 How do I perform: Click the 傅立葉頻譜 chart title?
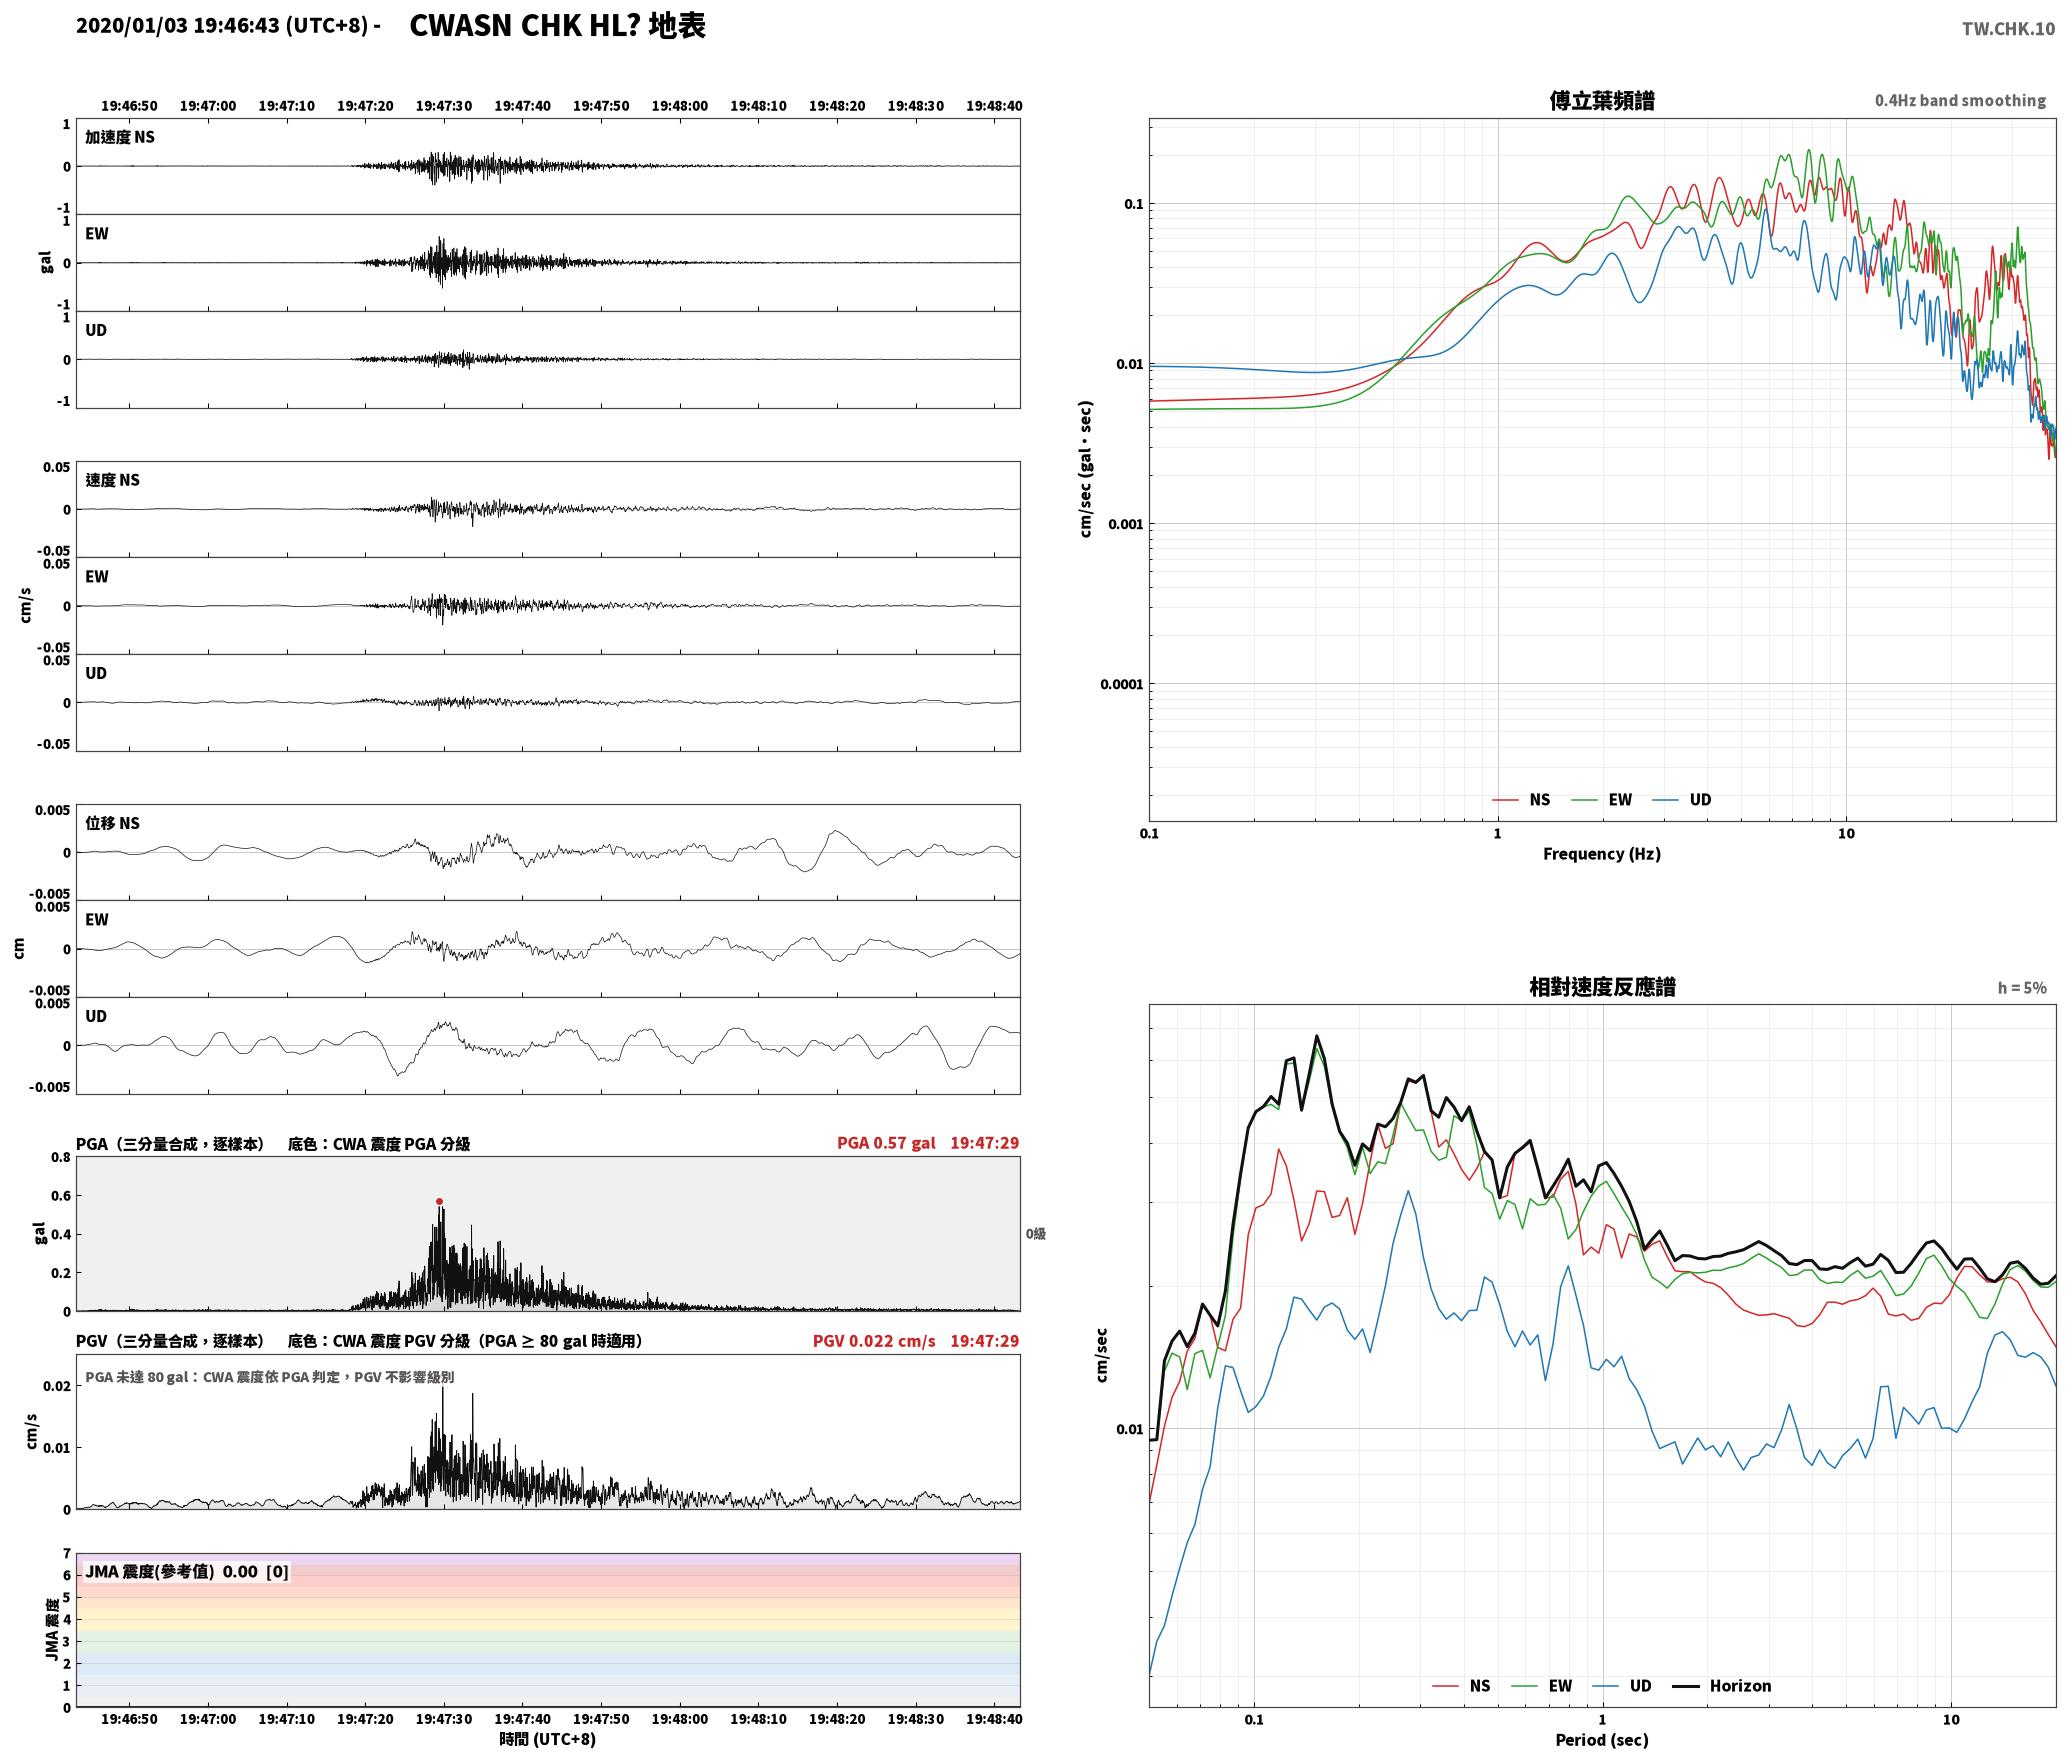pyautogui.click(x=1602, y=100)
